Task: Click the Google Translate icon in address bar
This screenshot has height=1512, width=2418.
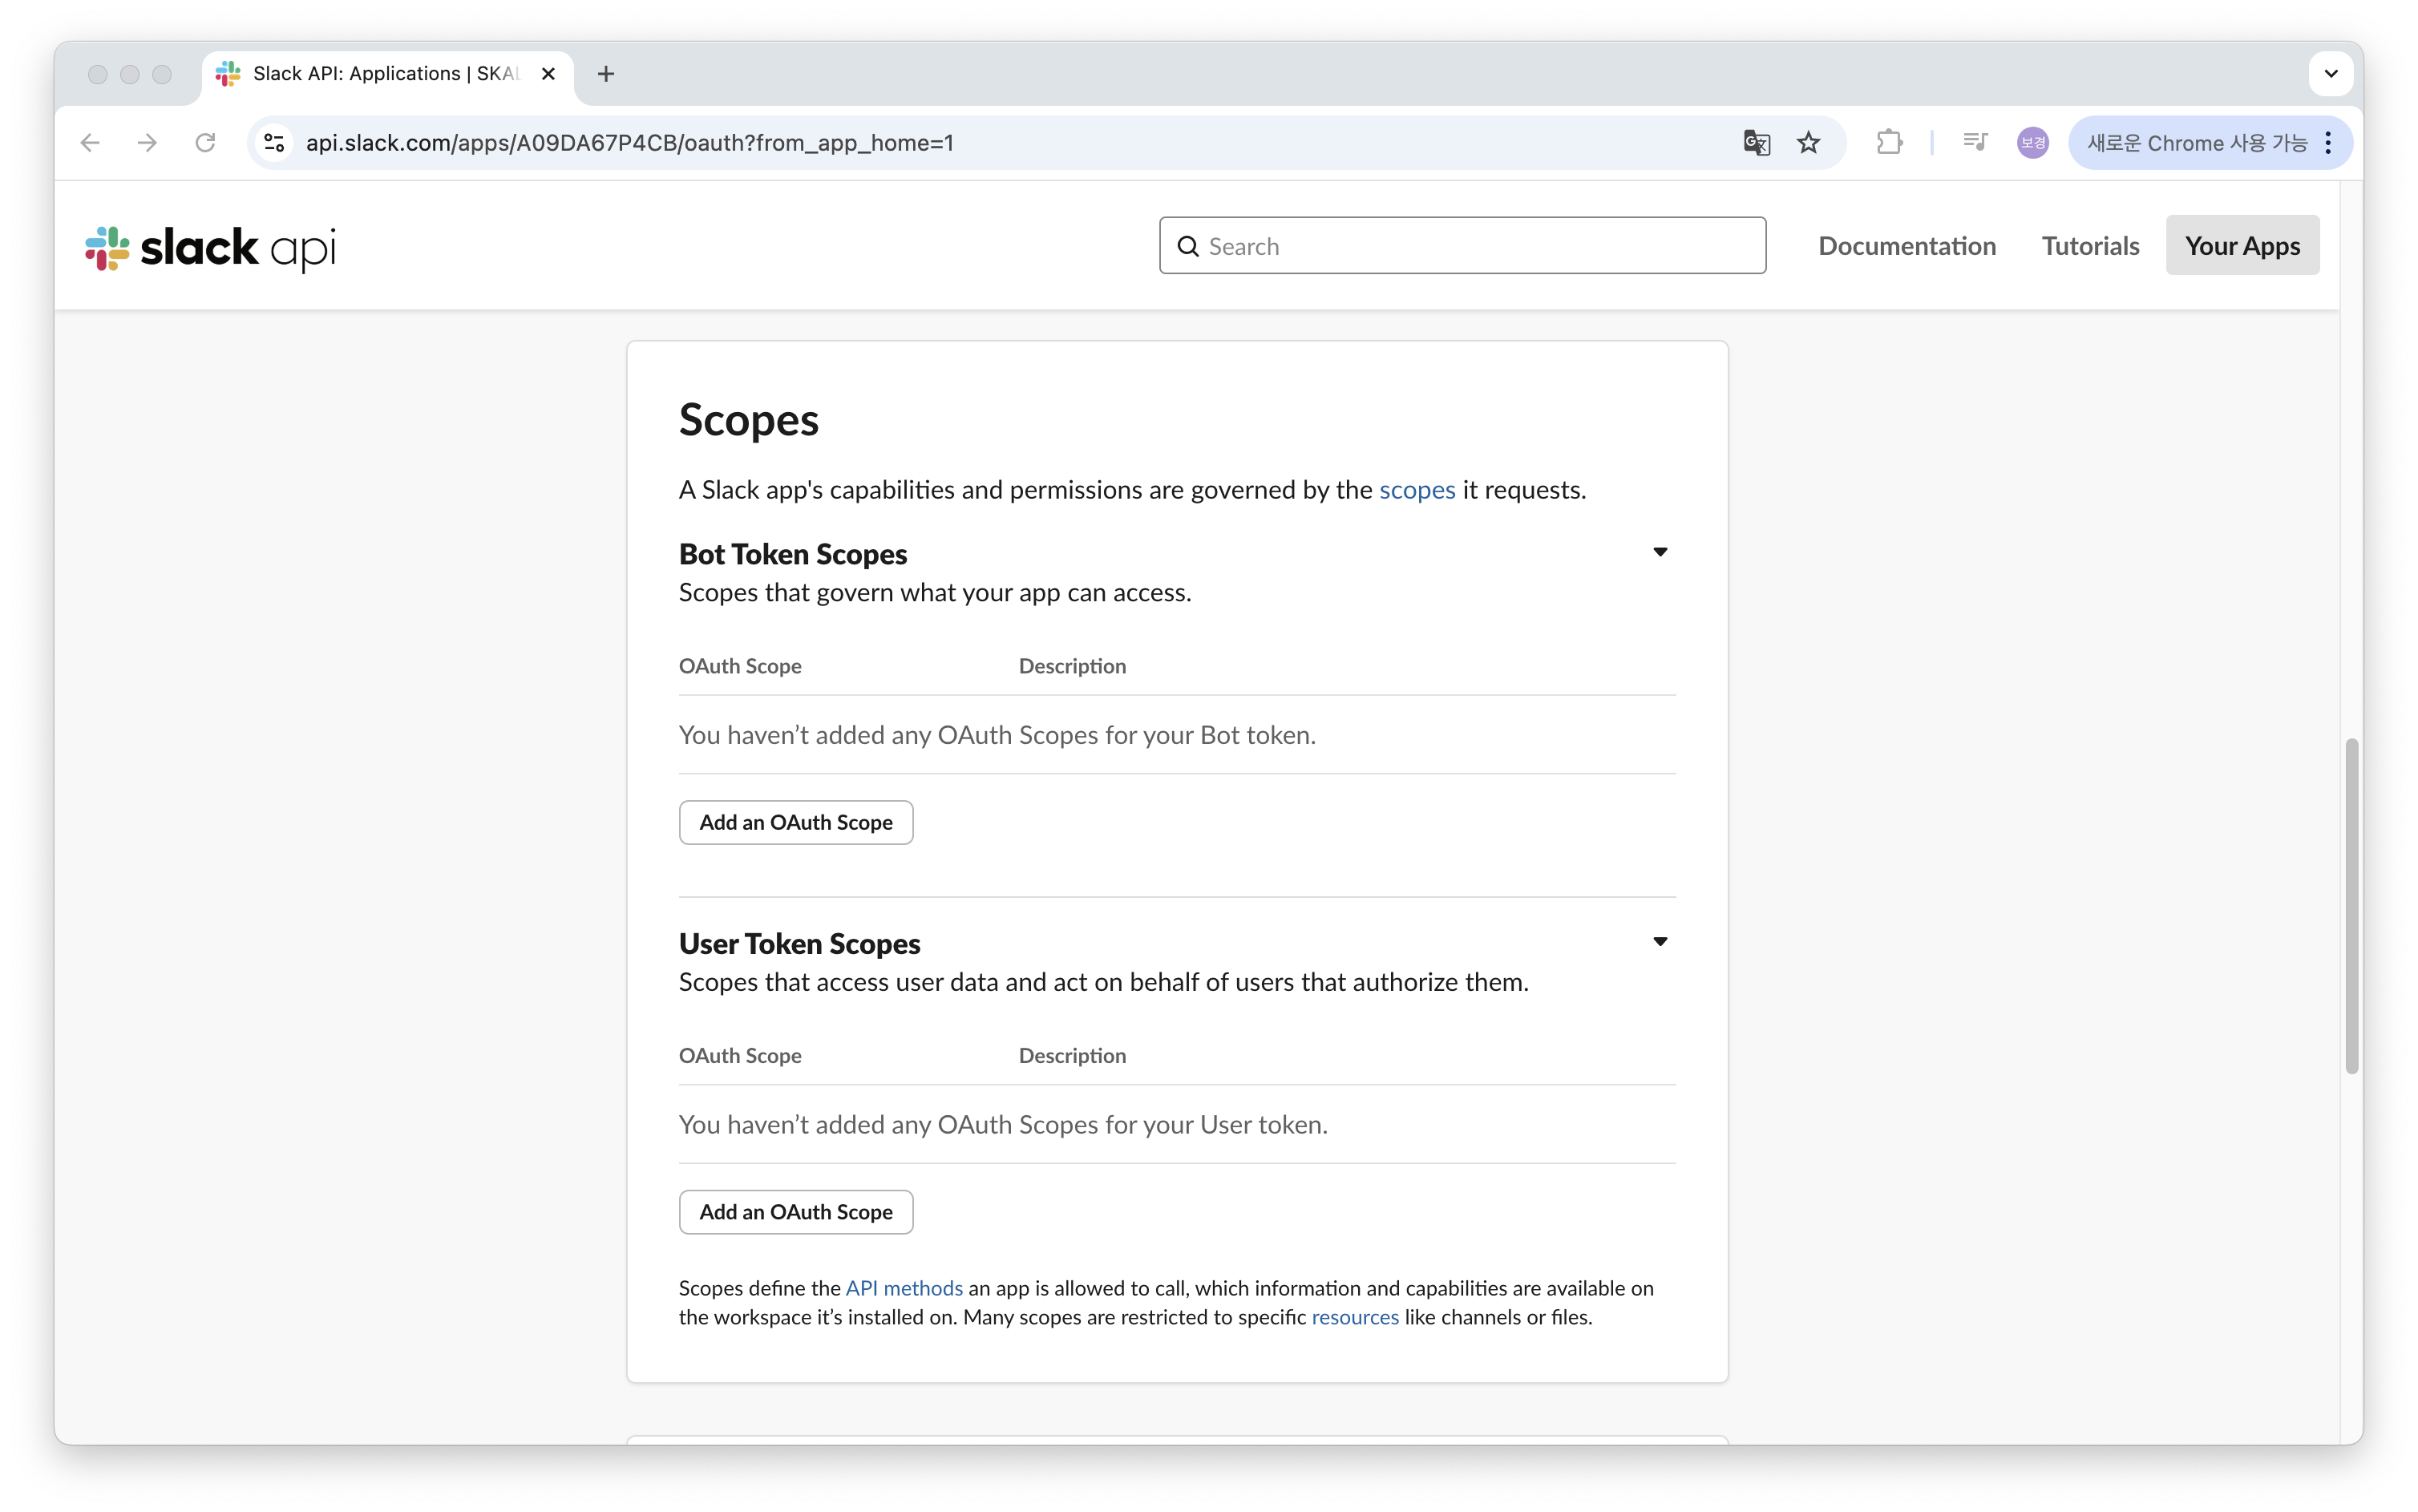Action: tap(1756, 143)
